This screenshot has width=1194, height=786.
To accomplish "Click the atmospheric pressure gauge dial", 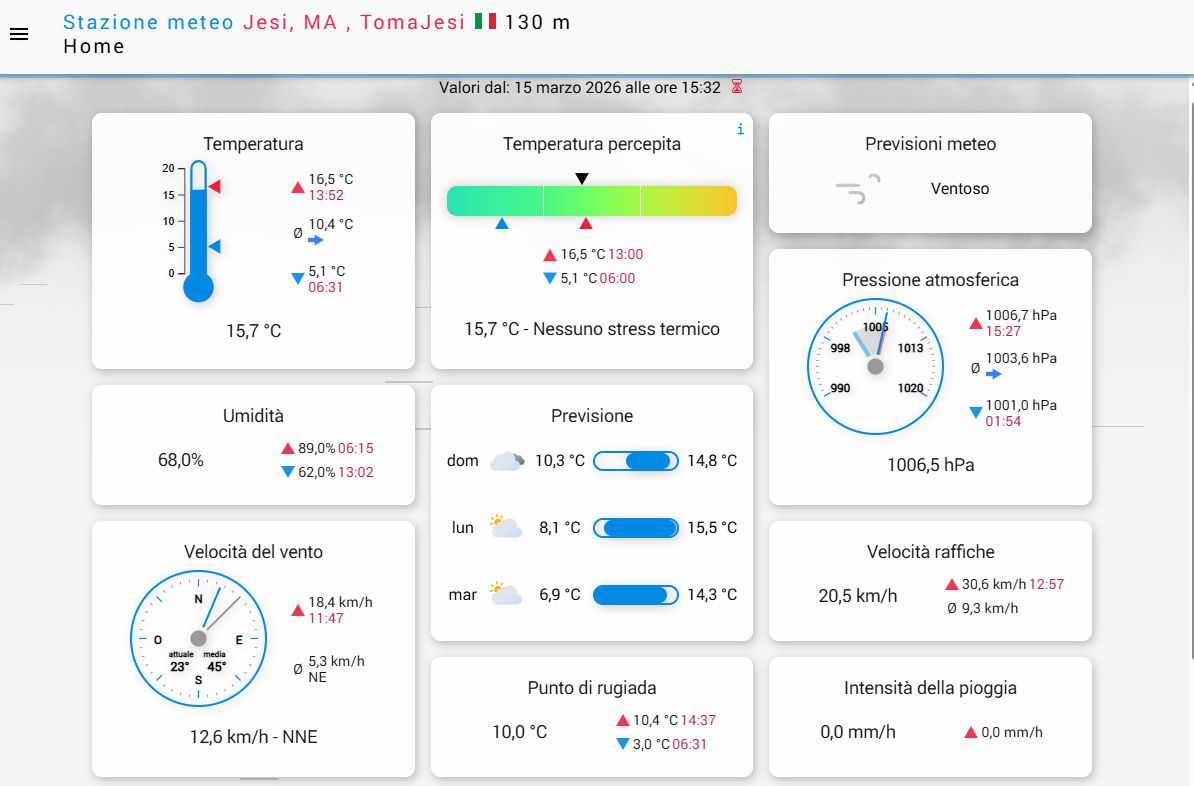I will [x=875, y=366].
